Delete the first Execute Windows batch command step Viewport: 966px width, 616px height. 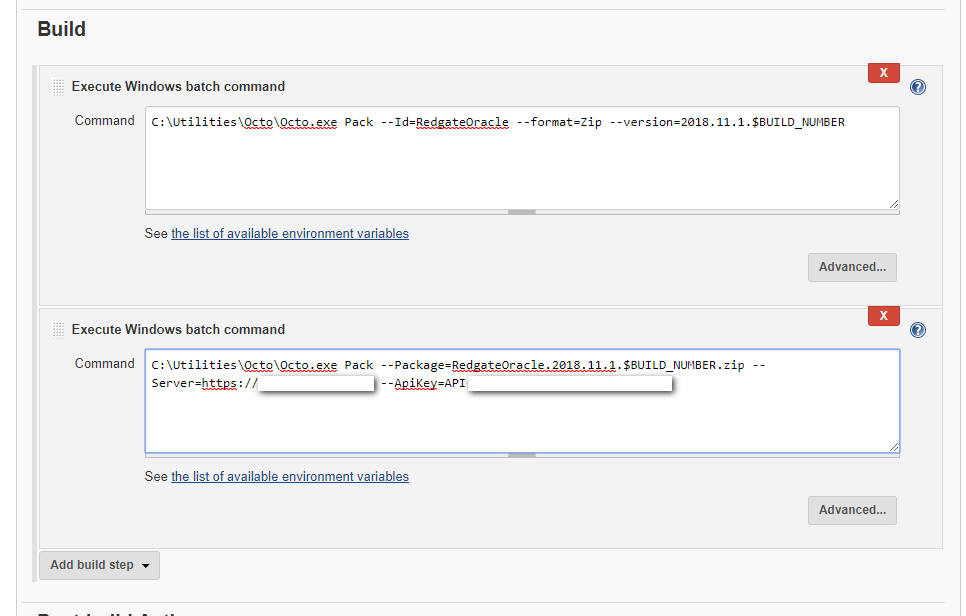(883, 73)
